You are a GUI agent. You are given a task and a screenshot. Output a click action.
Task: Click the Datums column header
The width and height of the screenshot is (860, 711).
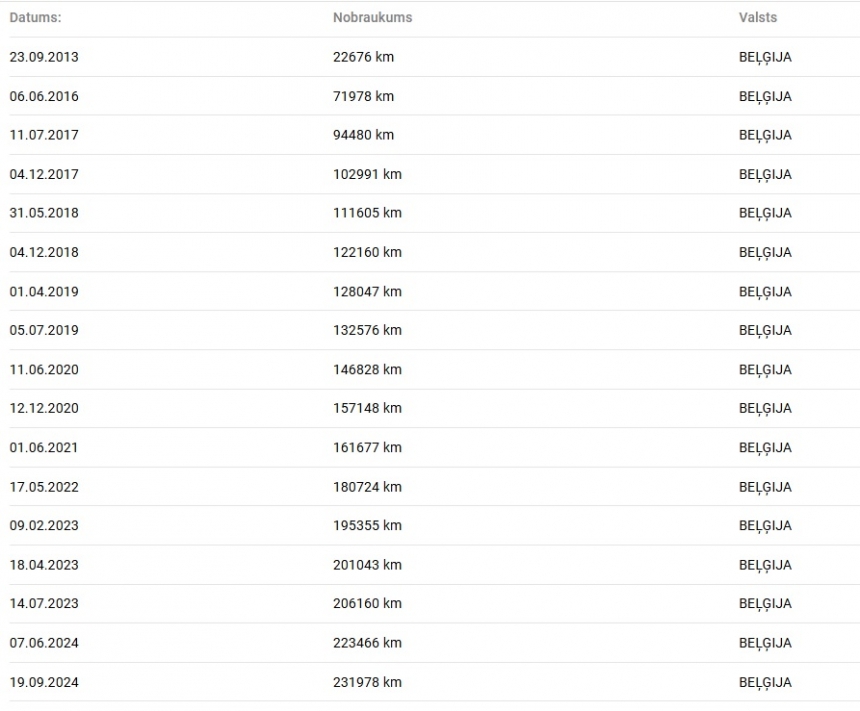[x=35, y=17]
